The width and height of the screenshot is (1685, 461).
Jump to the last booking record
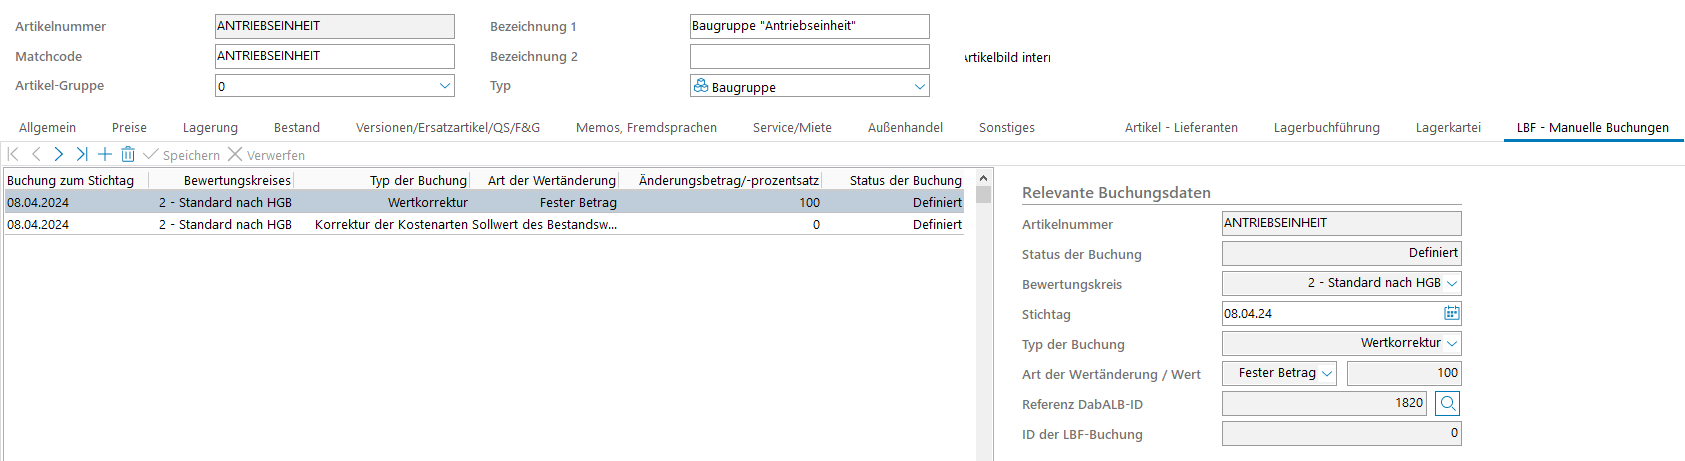(x=82, y=154)
